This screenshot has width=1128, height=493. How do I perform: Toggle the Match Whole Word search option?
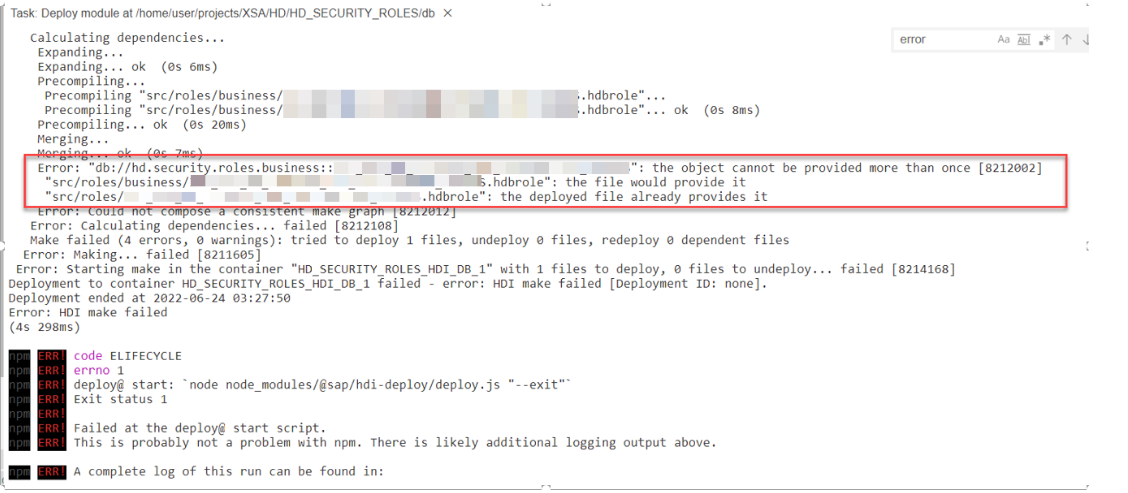pyautogui.click(x=1023, y=40)
